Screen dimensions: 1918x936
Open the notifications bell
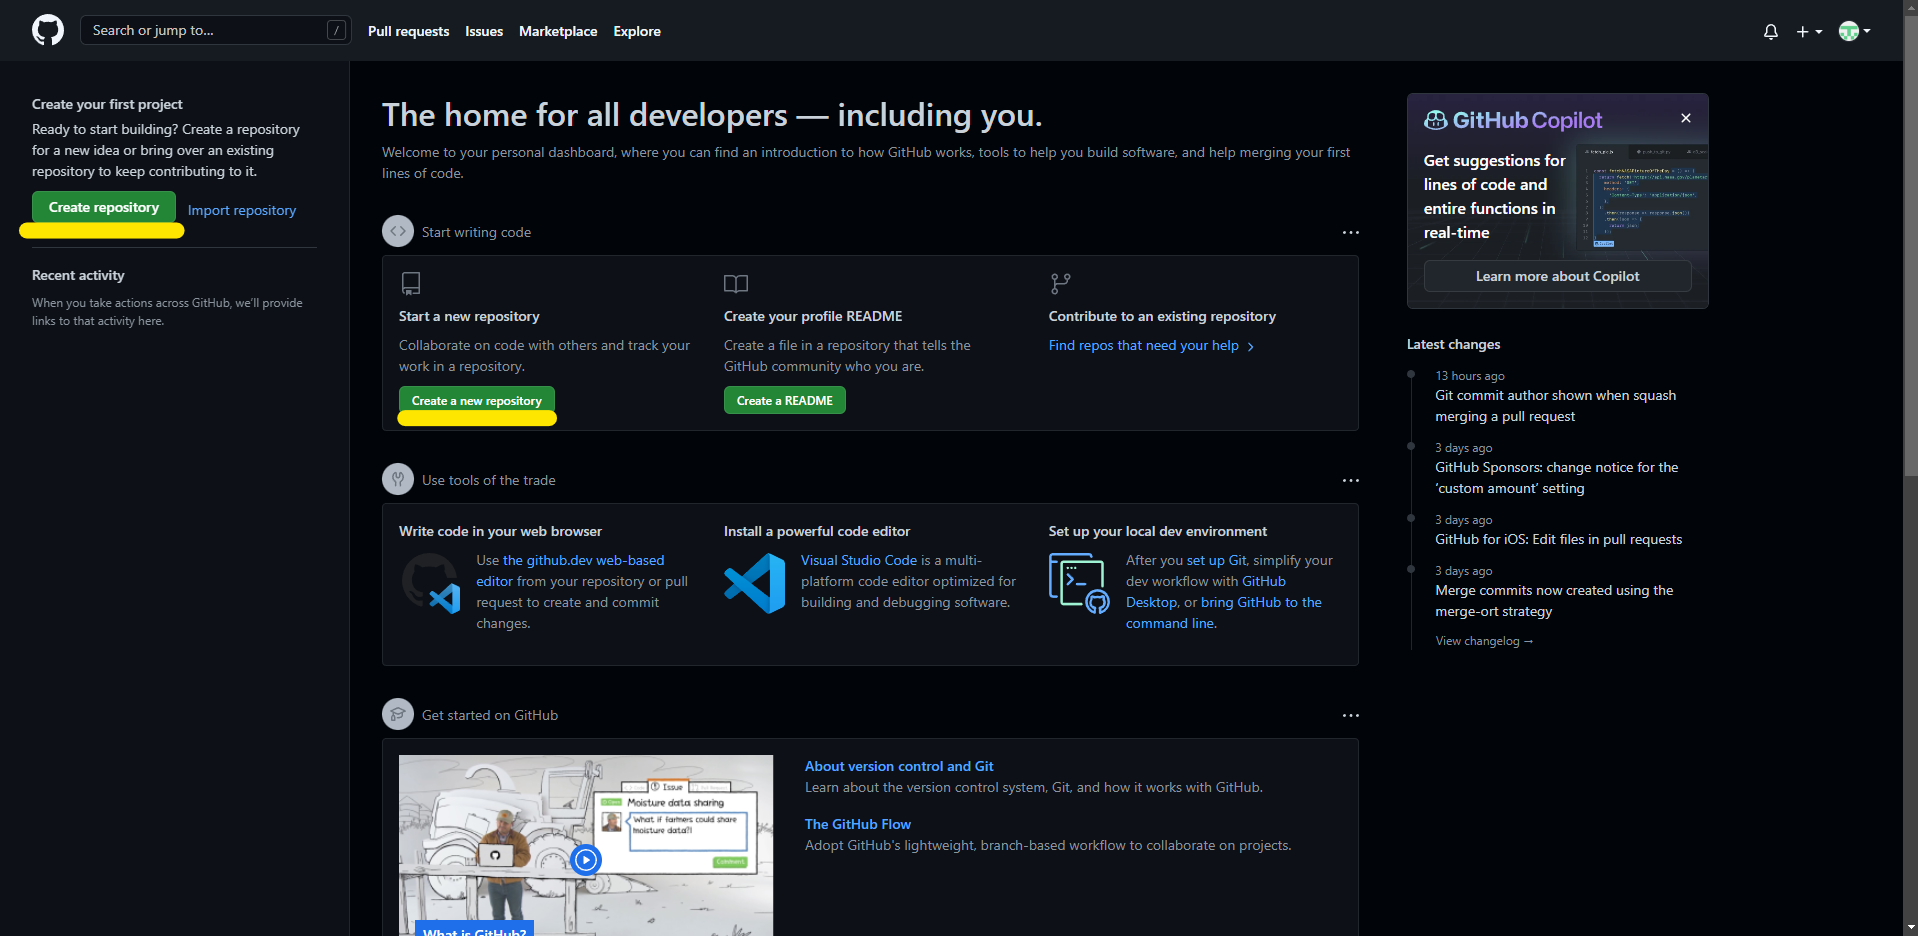coord(1771,31)
